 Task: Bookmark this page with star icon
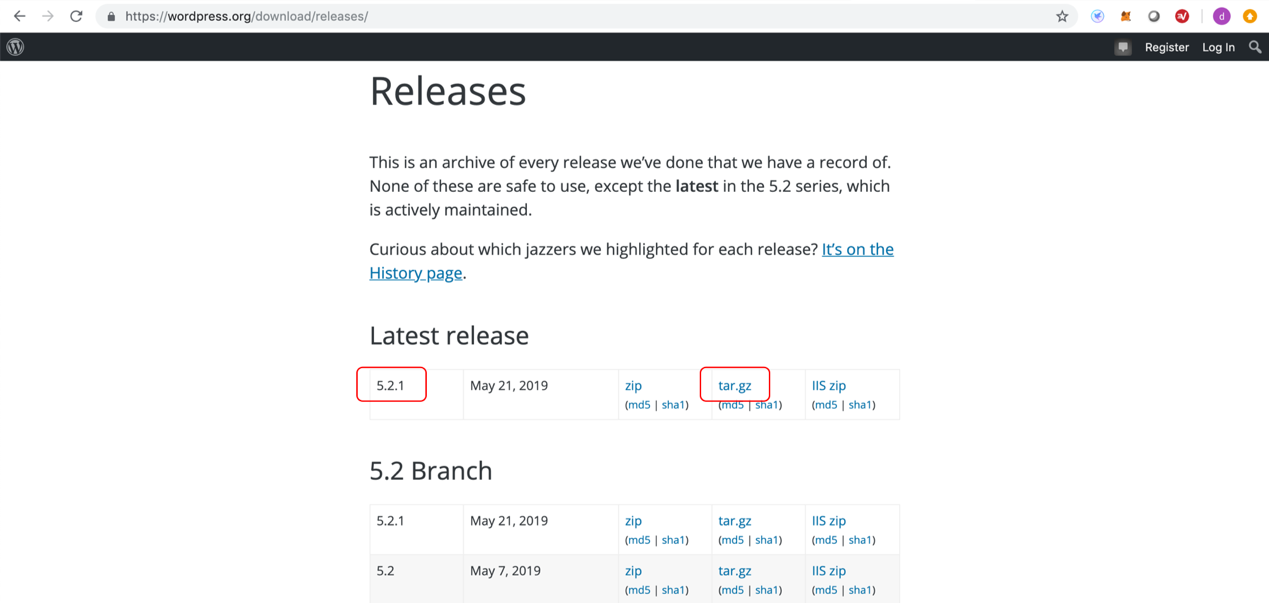pos(1062,16)
